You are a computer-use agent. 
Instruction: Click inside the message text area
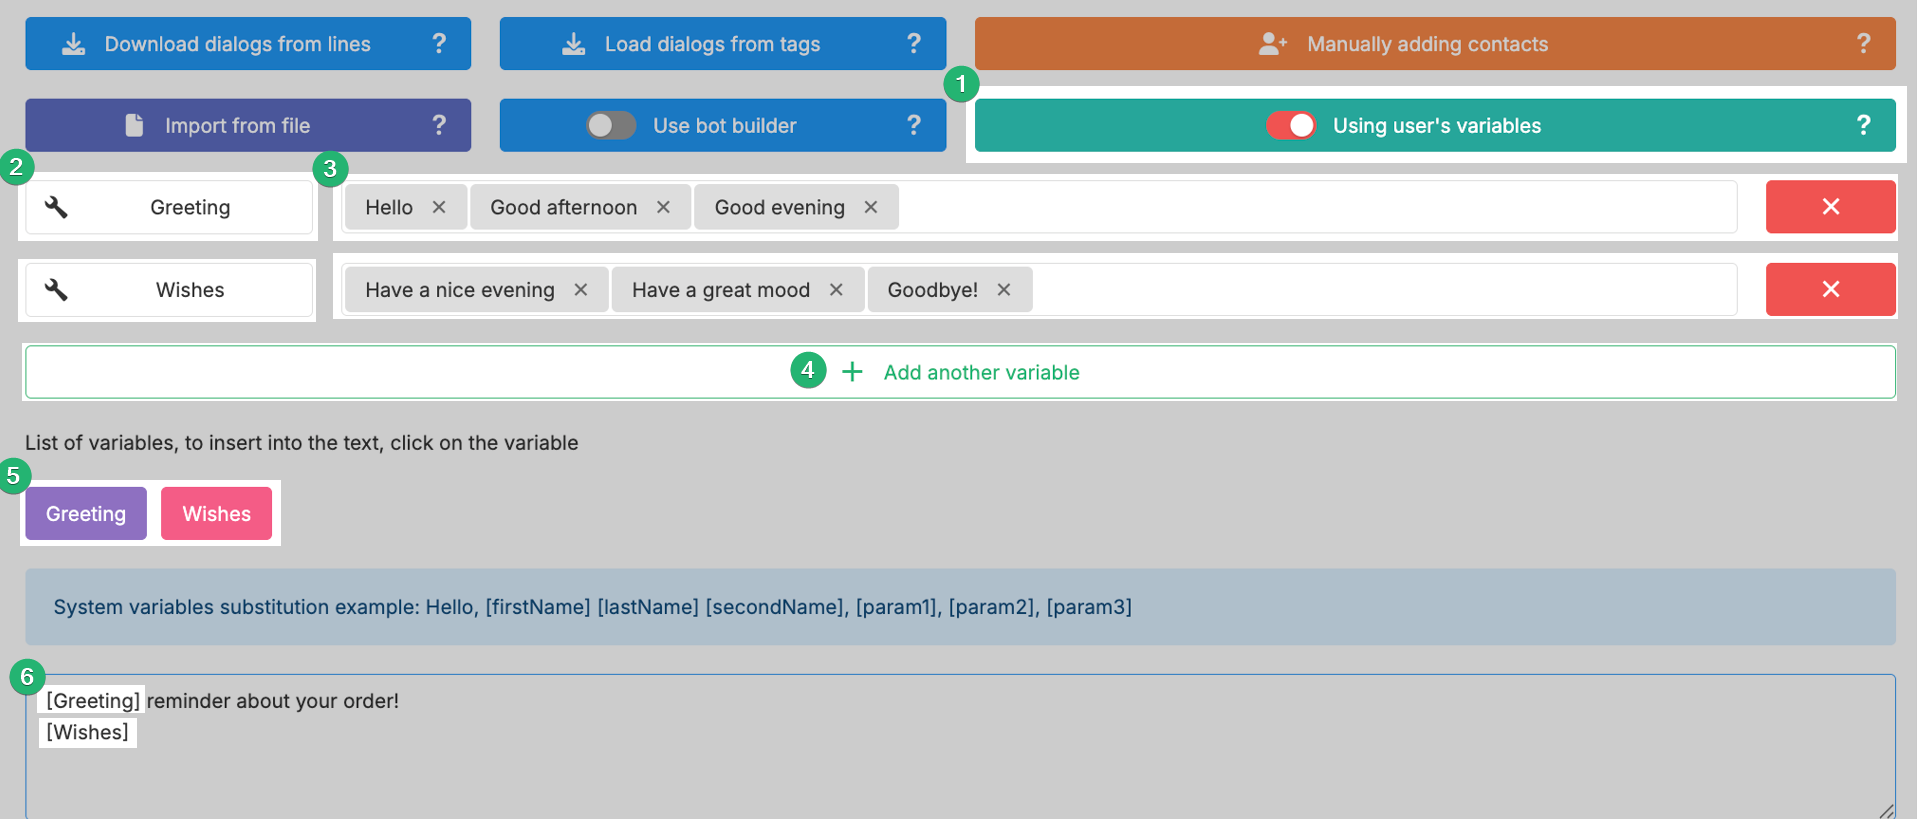pos(960,770)
